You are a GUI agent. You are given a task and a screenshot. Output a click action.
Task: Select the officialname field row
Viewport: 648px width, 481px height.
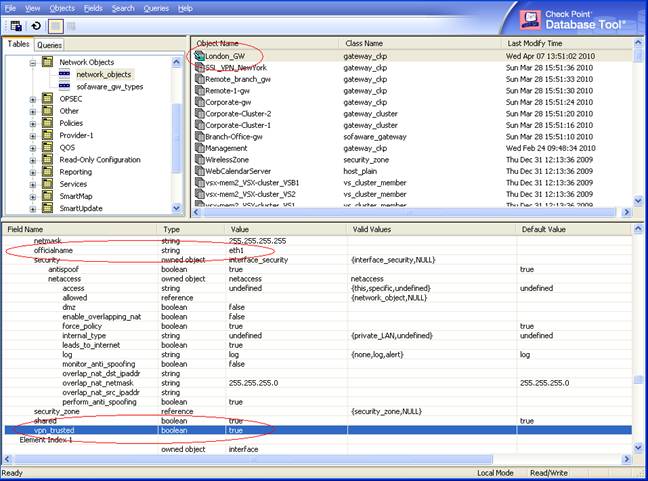pyautogui.click(x=318, y=250)
